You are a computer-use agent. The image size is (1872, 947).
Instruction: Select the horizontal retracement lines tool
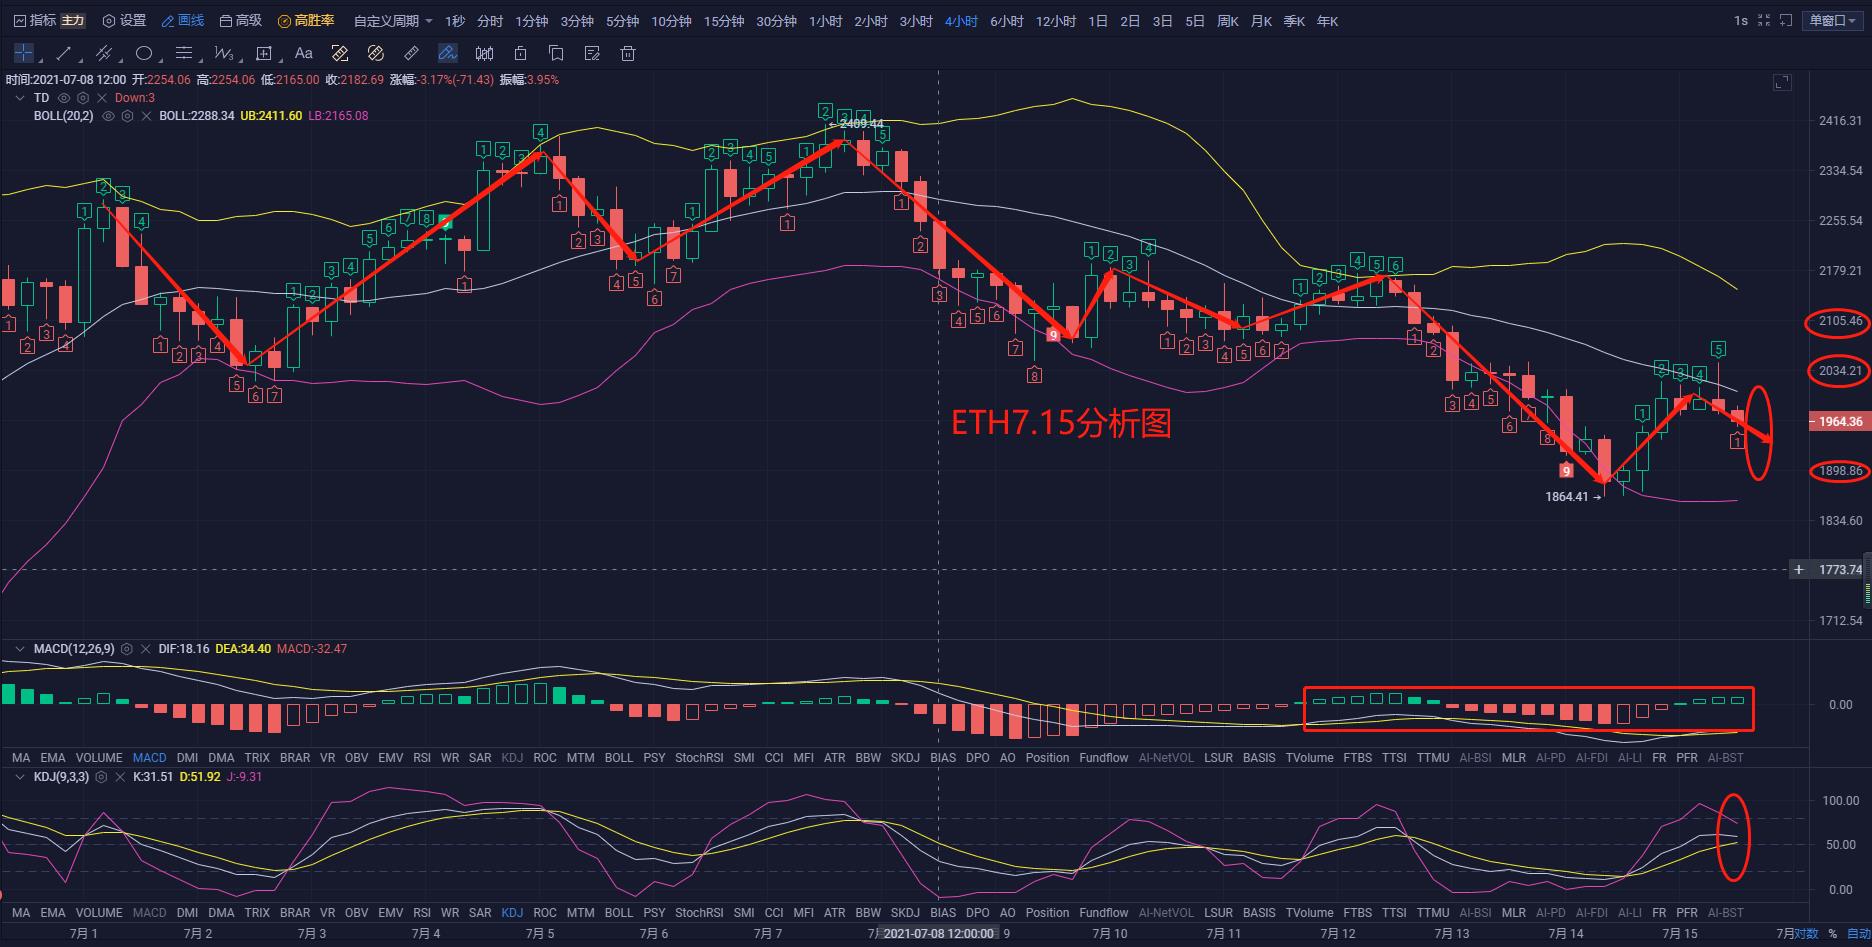pyautogui.click(x=184, y=53)
